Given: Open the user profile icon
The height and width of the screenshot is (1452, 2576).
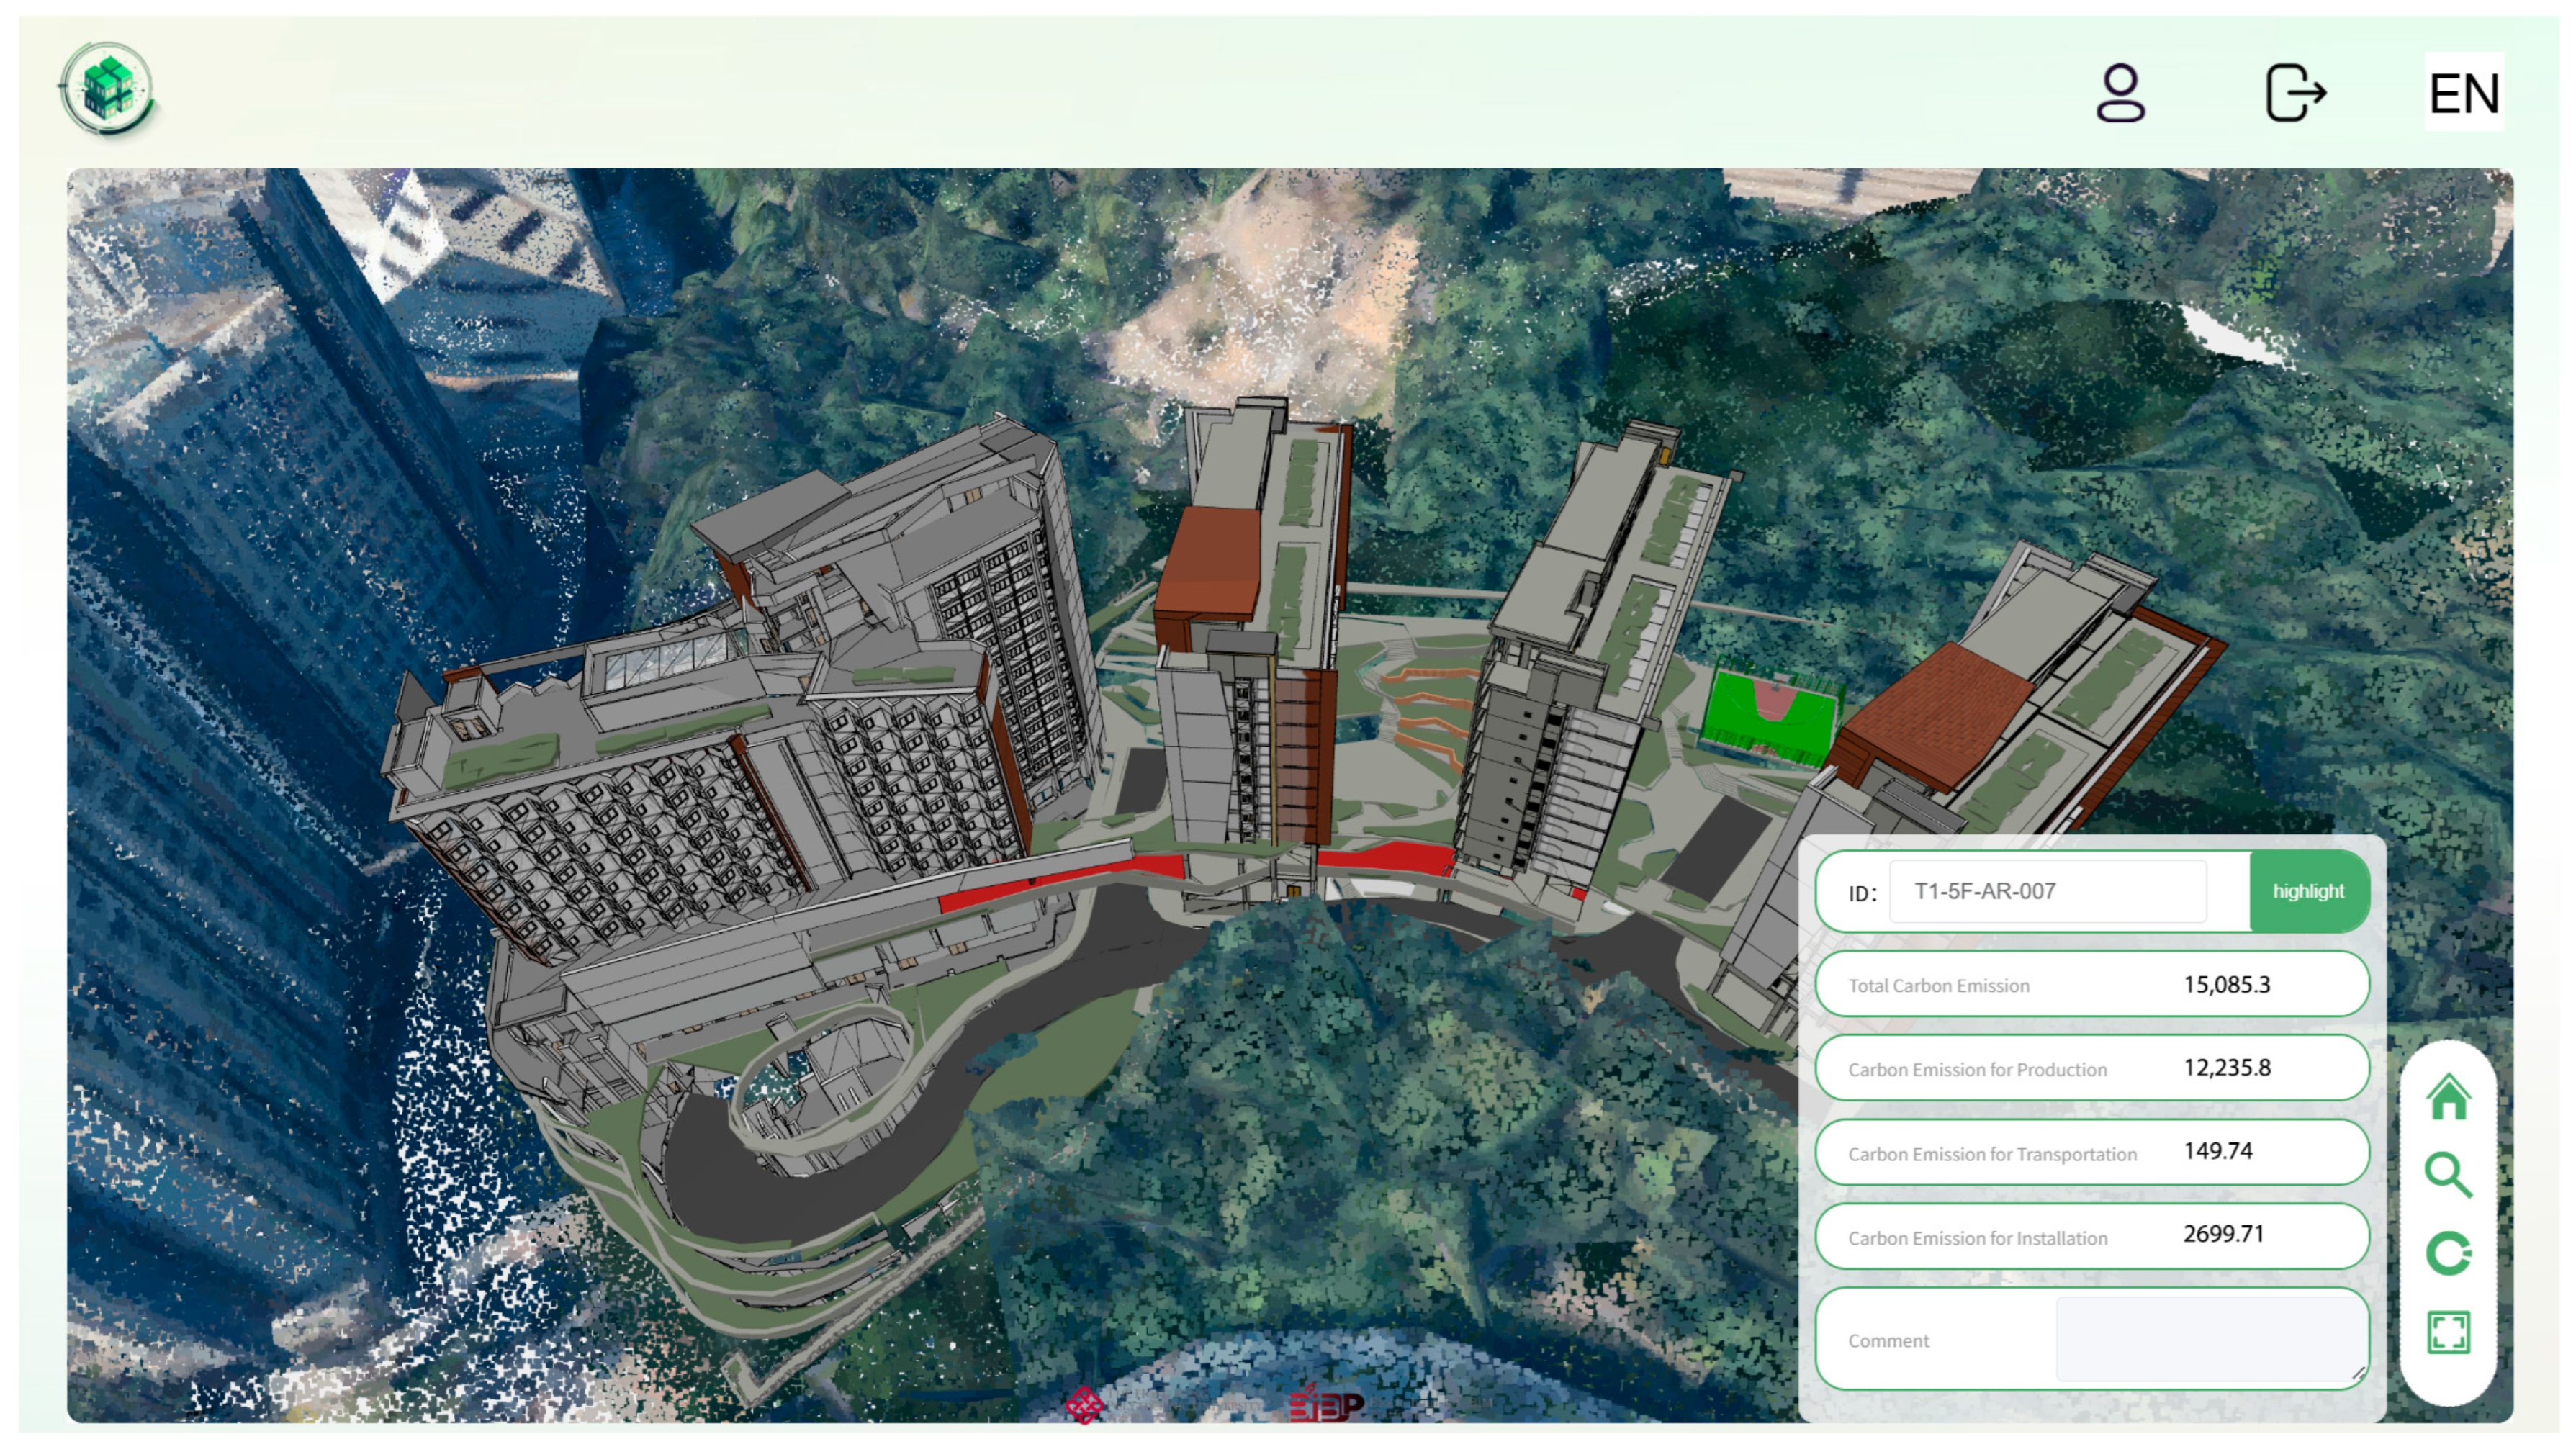Looking at the screenshot, I should click(x=2120, y=93).
